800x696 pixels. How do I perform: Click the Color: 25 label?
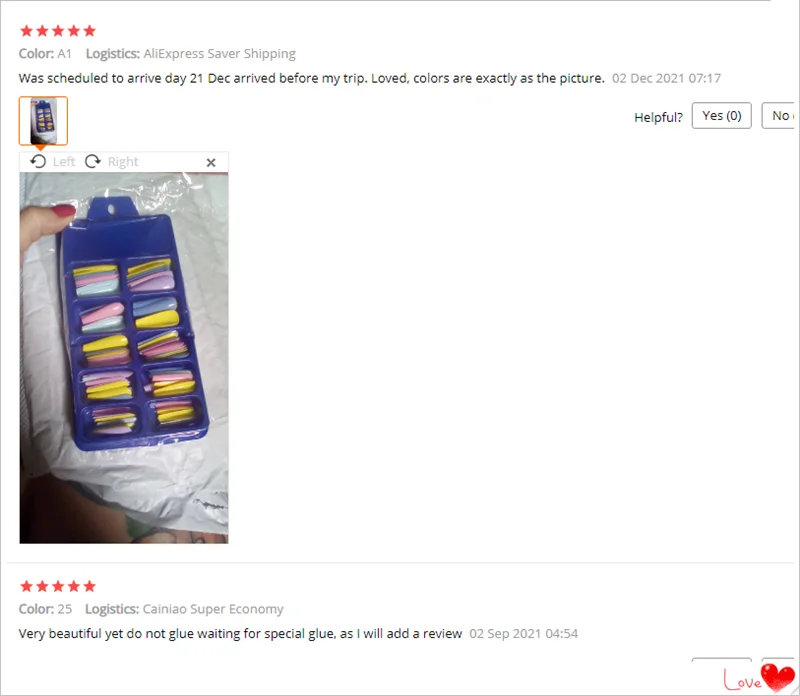(x=45, y=609)
